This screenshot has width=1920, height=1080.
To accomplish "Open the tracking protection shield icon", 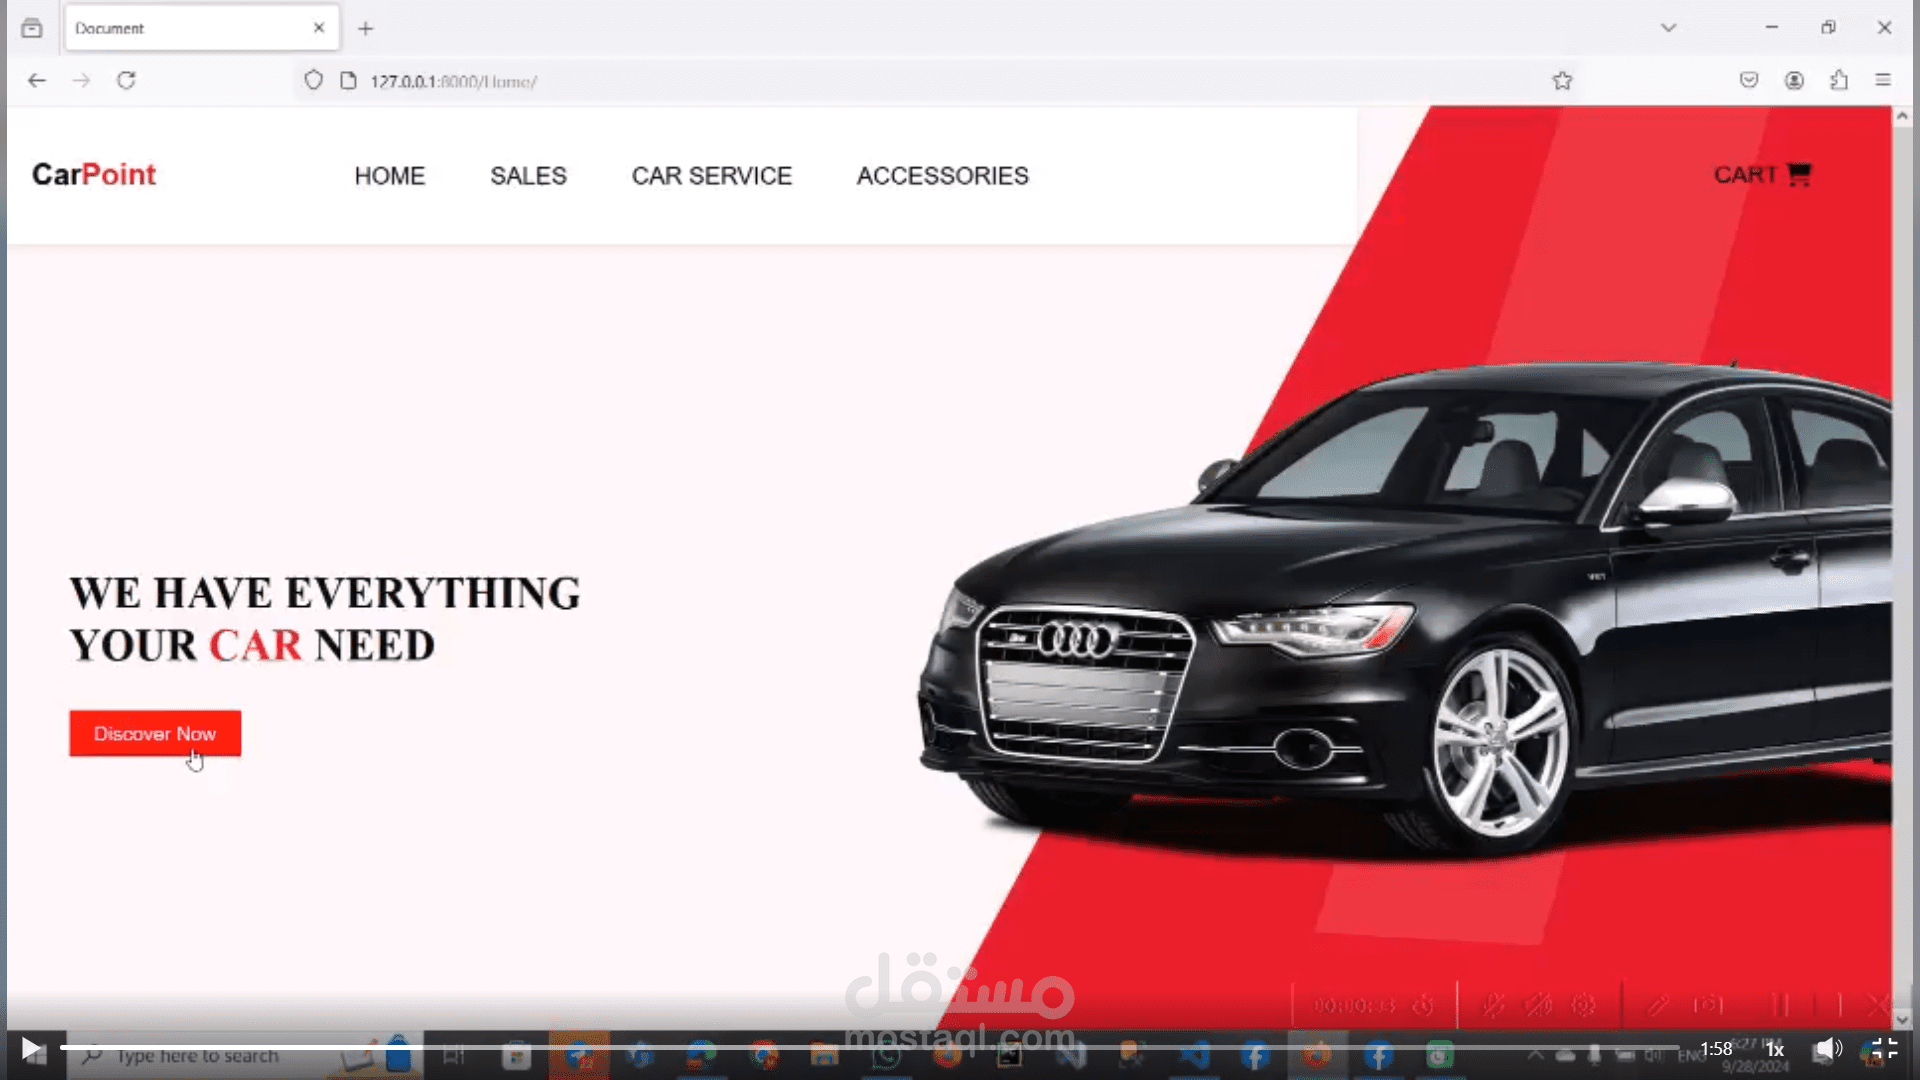I will [x=313, y=80].
